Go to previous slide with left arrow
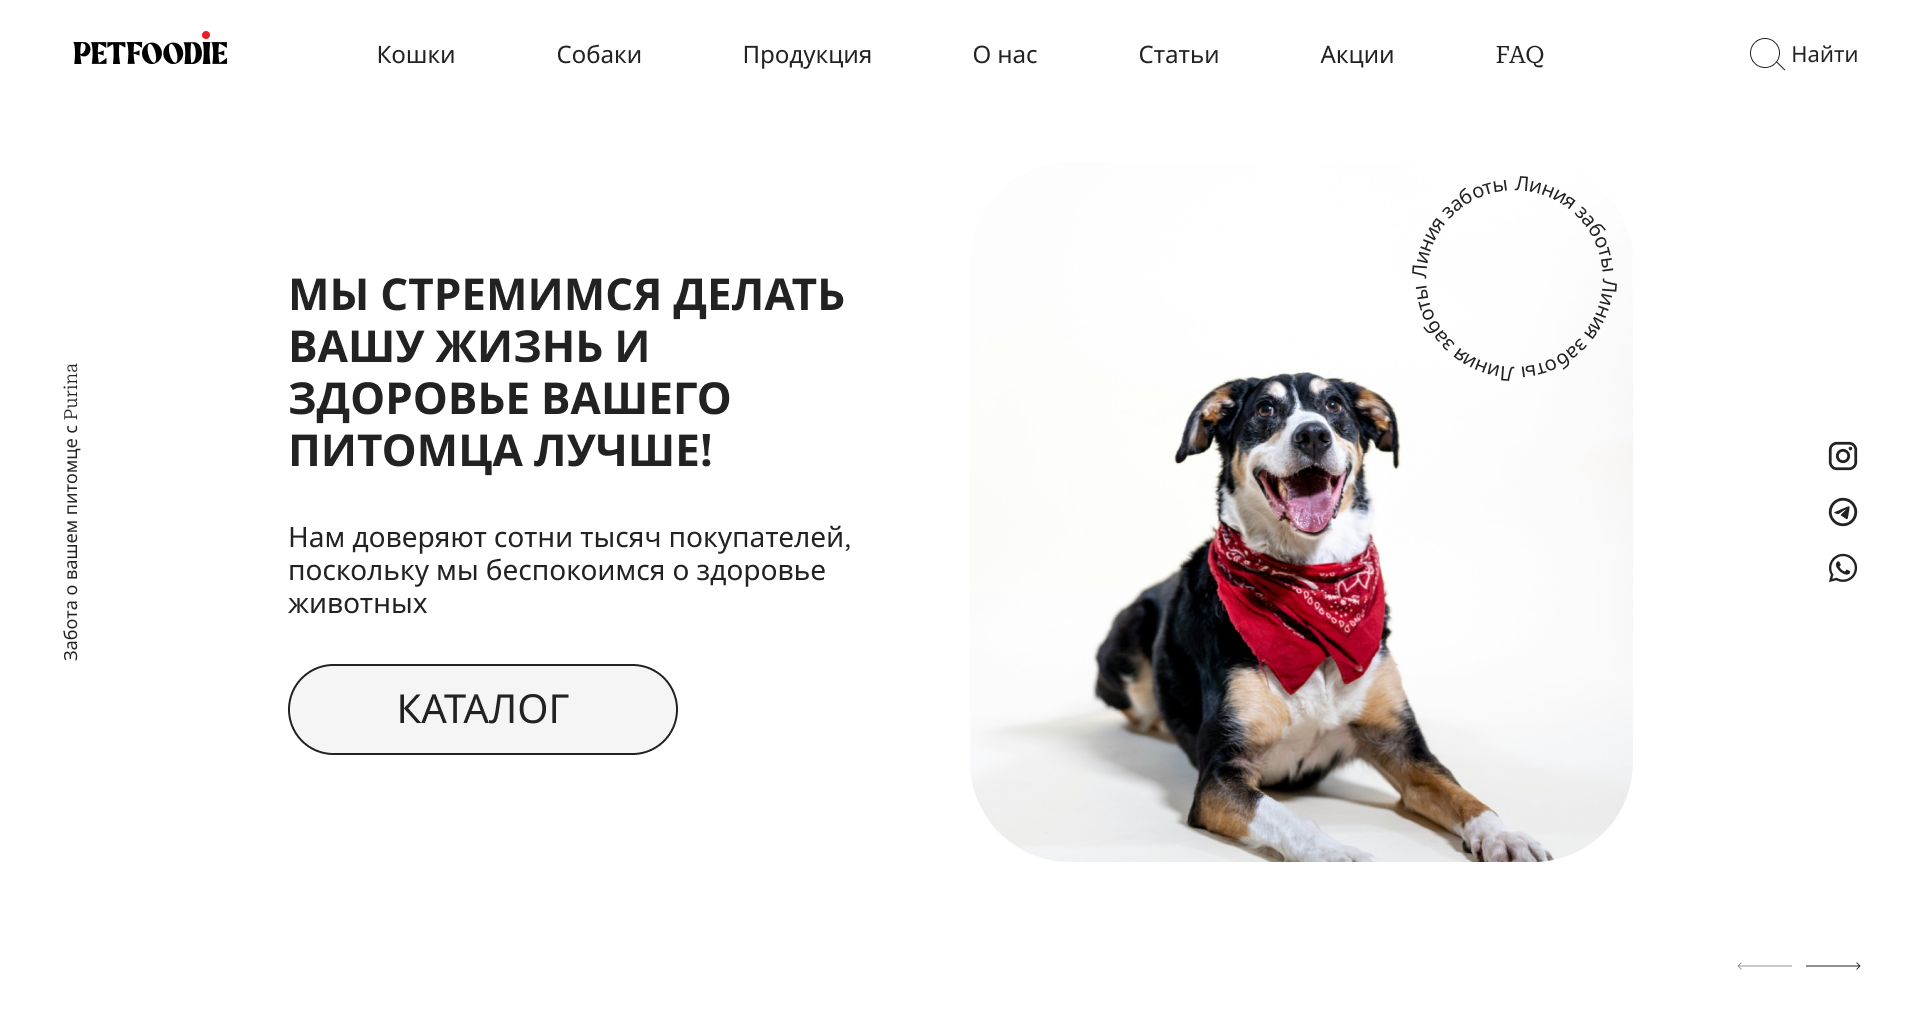The height and width of the screenshot is (1024, 1920). [x=1764, y=966]
